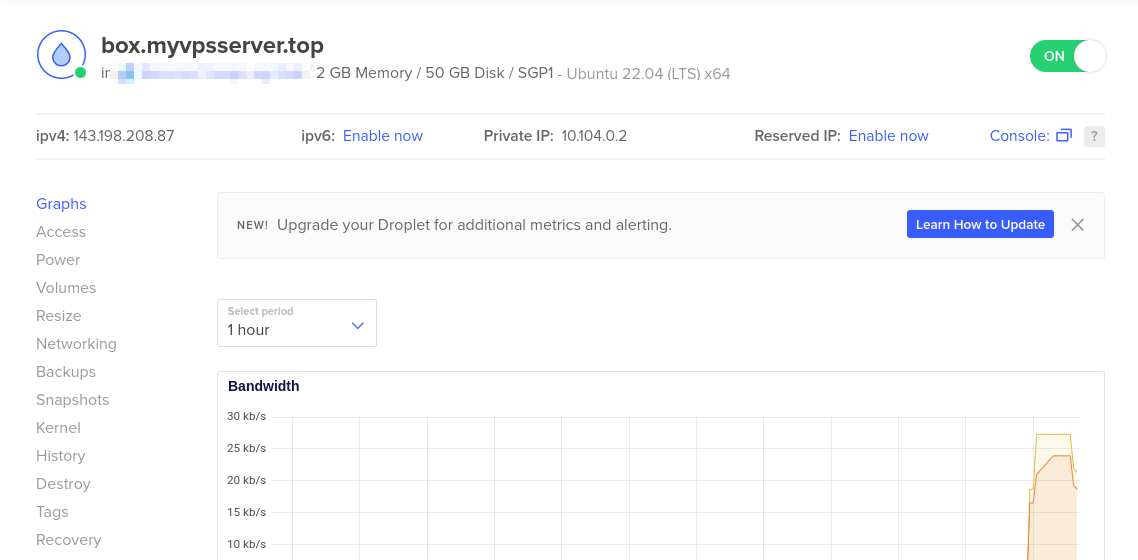
Task: Click the Console link text
Action: click(1019, 136)
